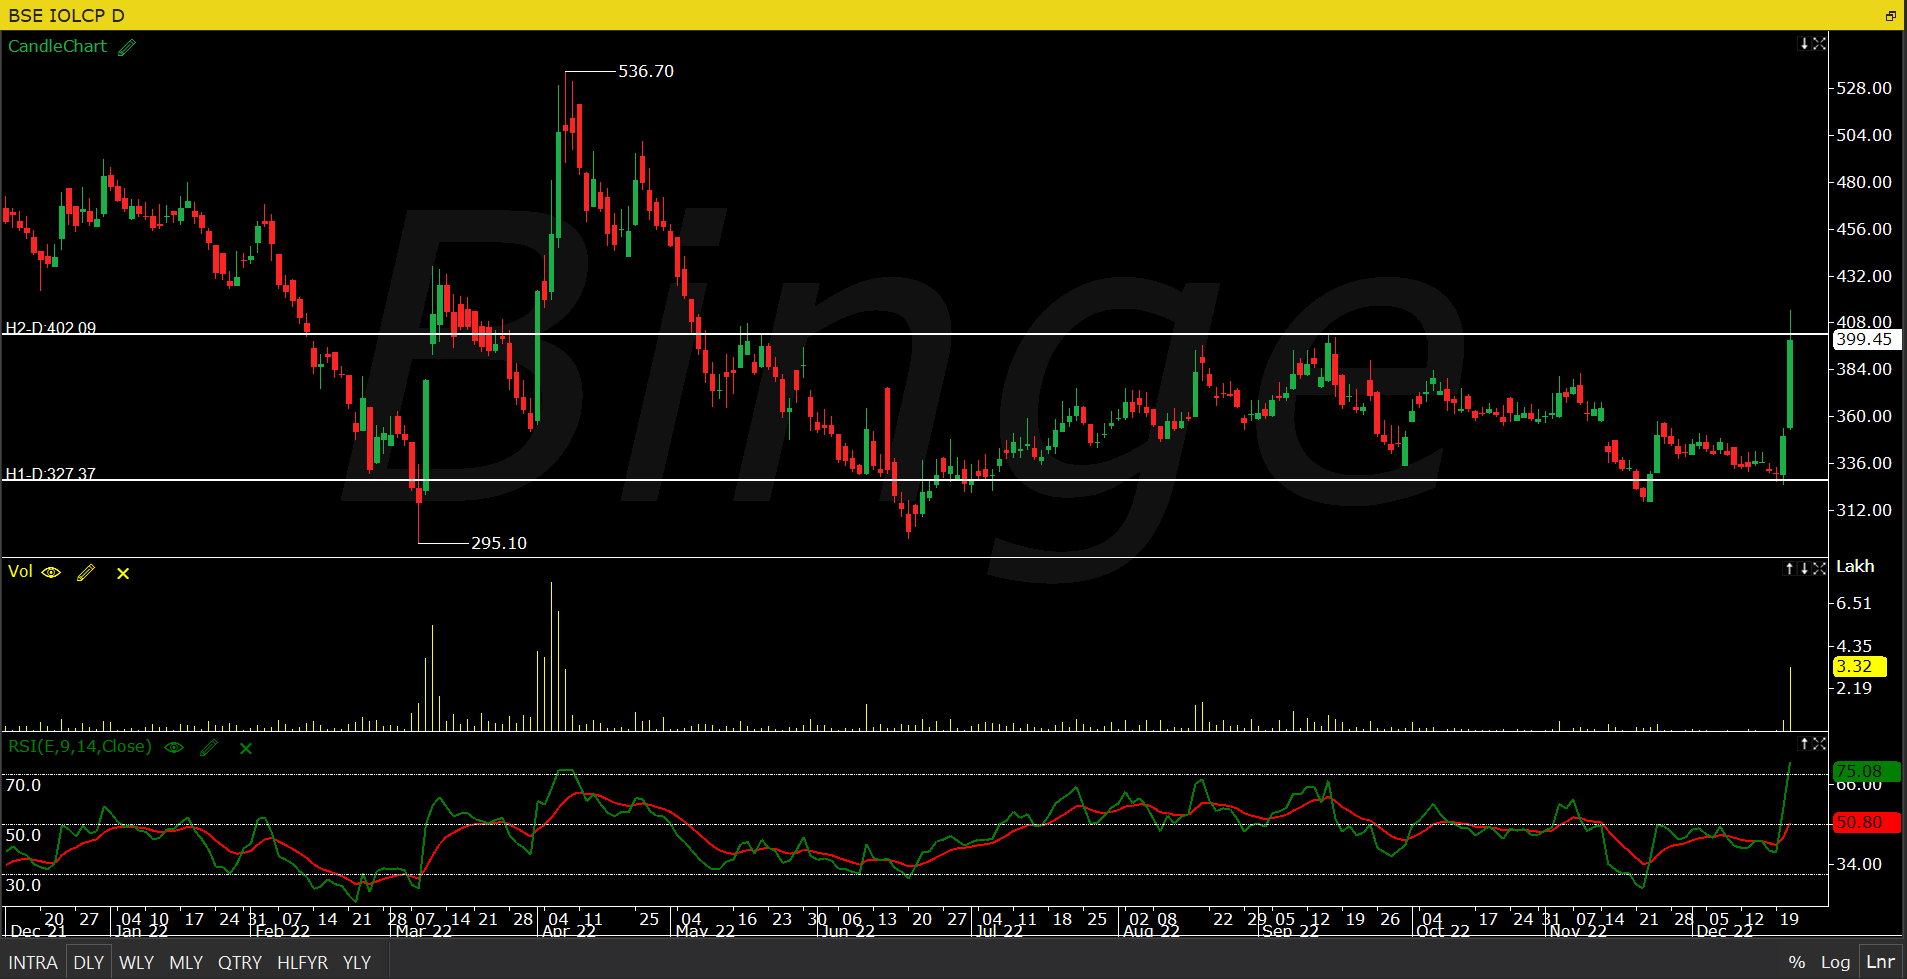Image resolution: width=1907 pixels, height=979 pixels.
Task: Switch to the WLY weekly timeframe
Action: click(137, 962)
